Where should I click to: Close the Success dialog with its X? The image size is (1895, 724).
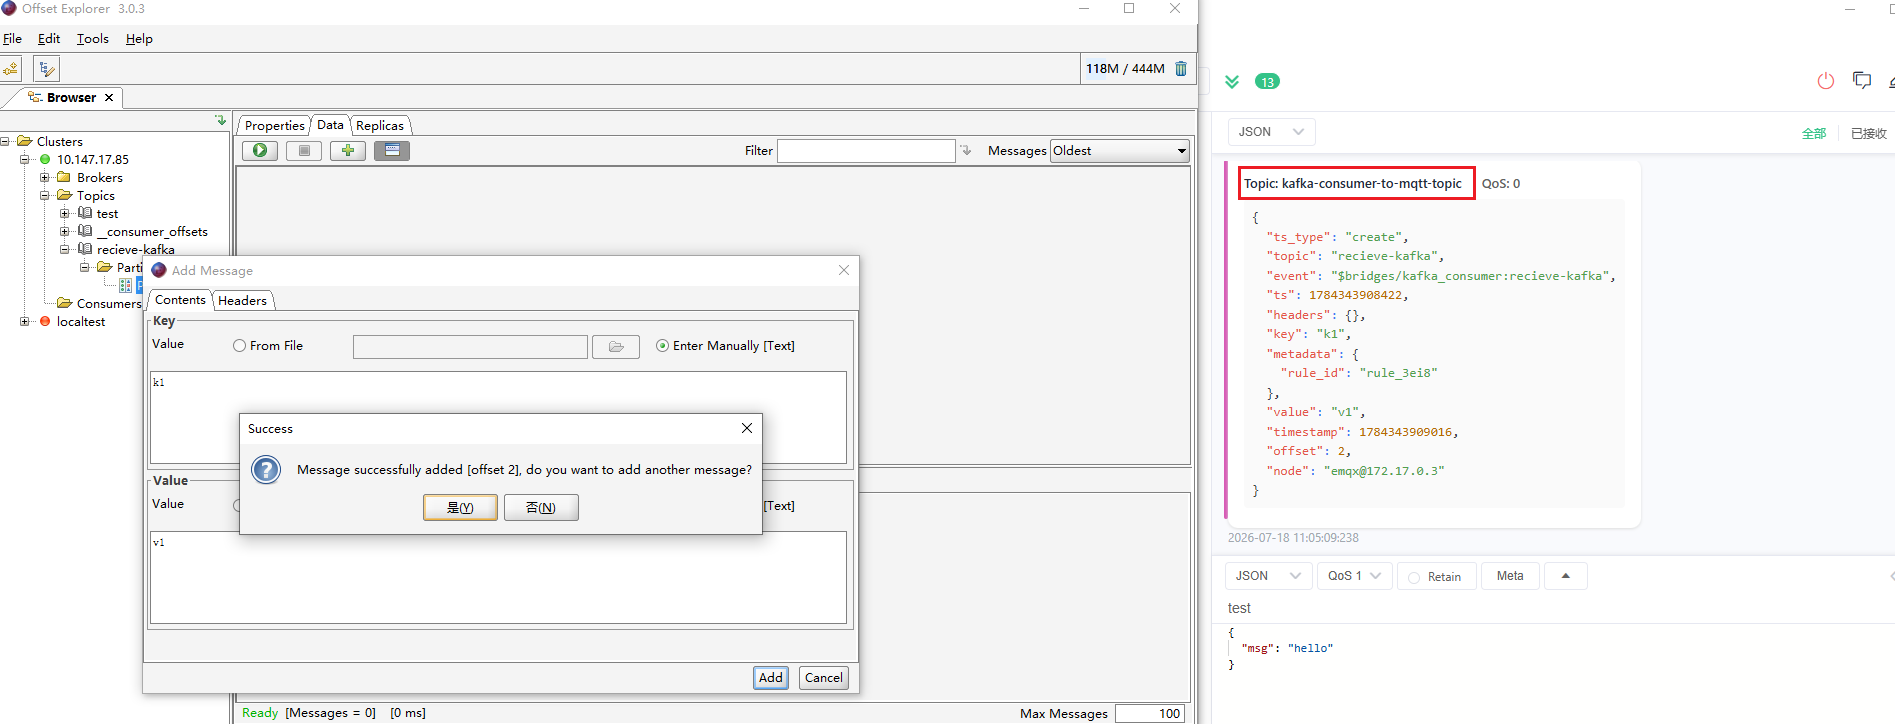pos(747,428)
